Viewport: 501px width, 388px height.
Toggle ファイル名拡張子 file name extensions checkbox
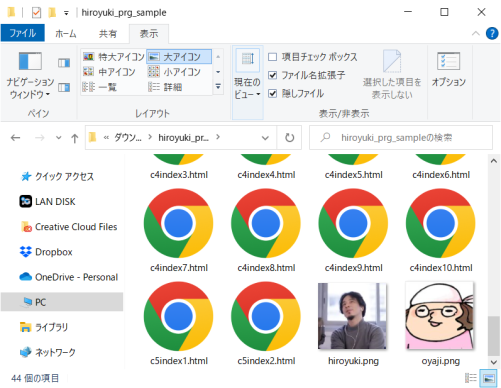pyautogui.click(x=272, y=75)
